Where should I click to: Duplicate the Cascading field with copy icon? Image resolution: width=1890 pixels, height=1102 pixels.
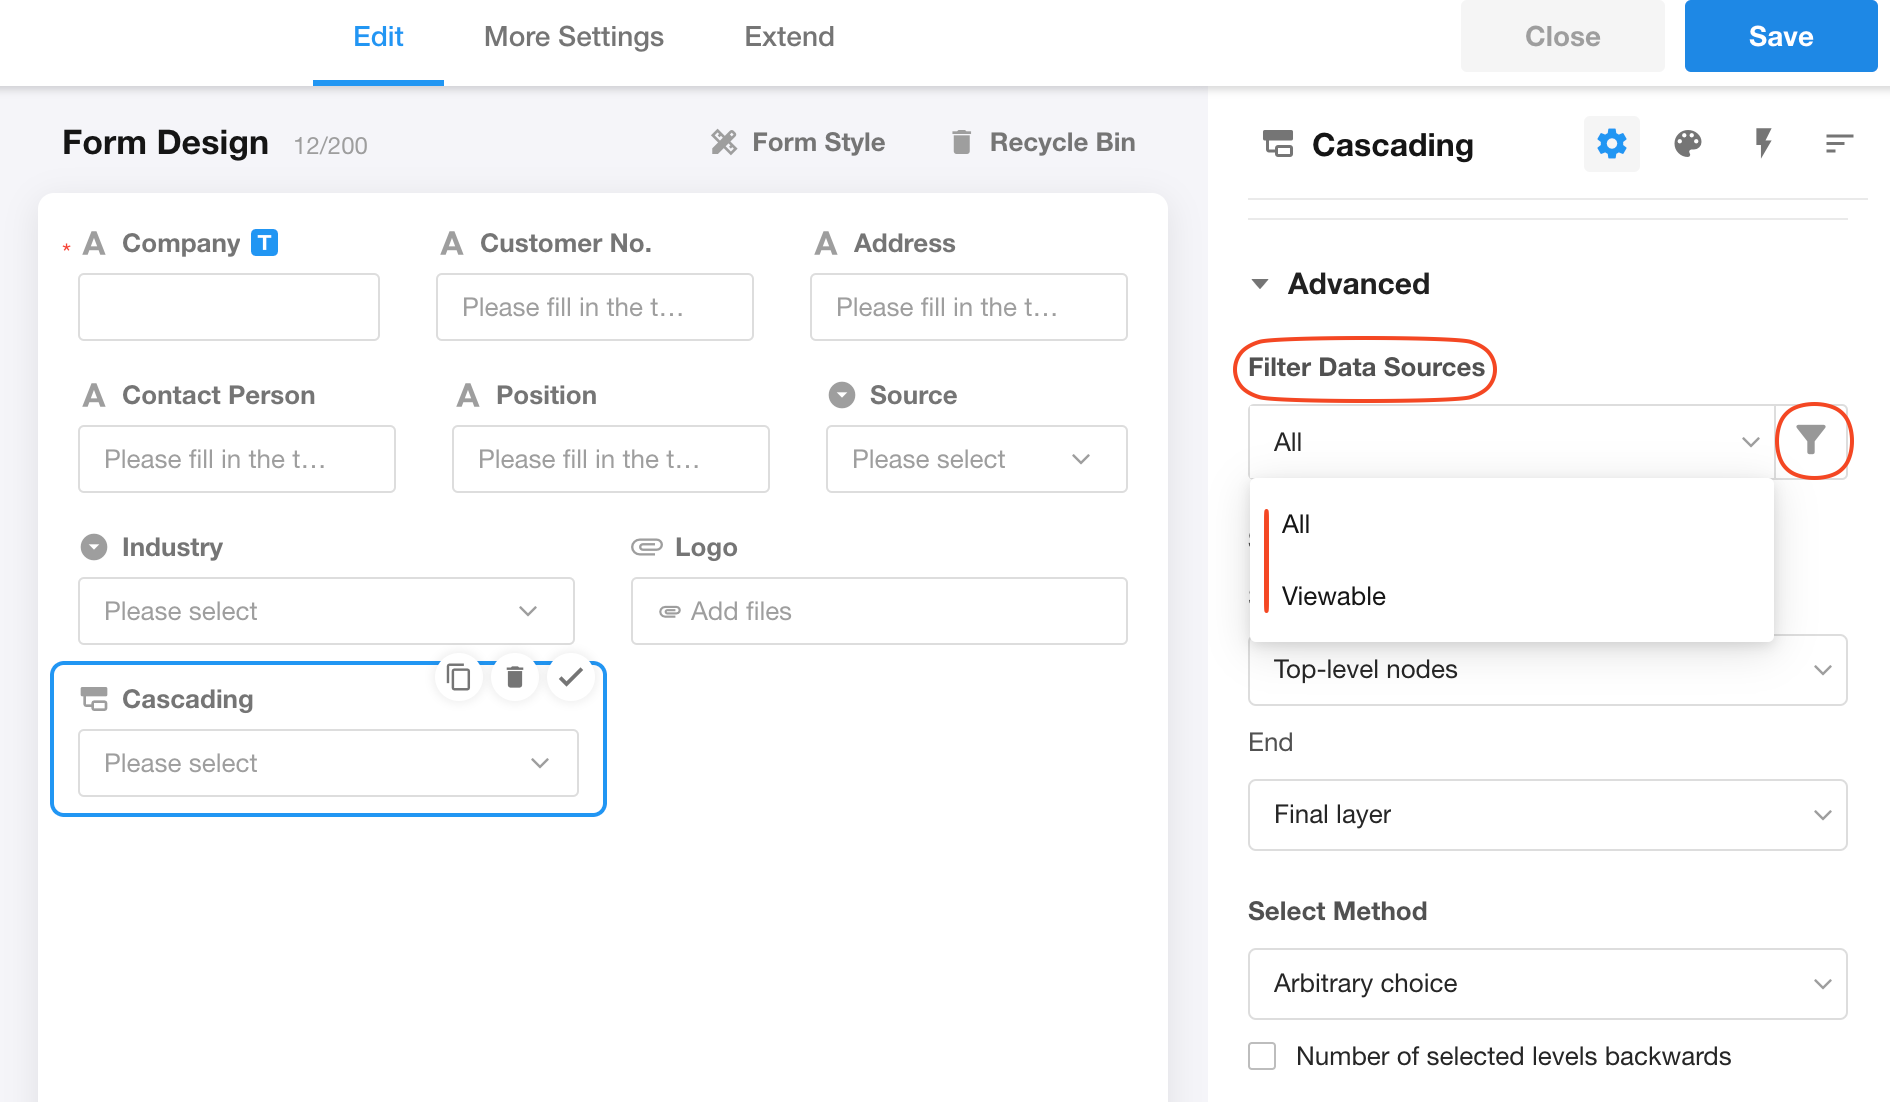[459, 678]
